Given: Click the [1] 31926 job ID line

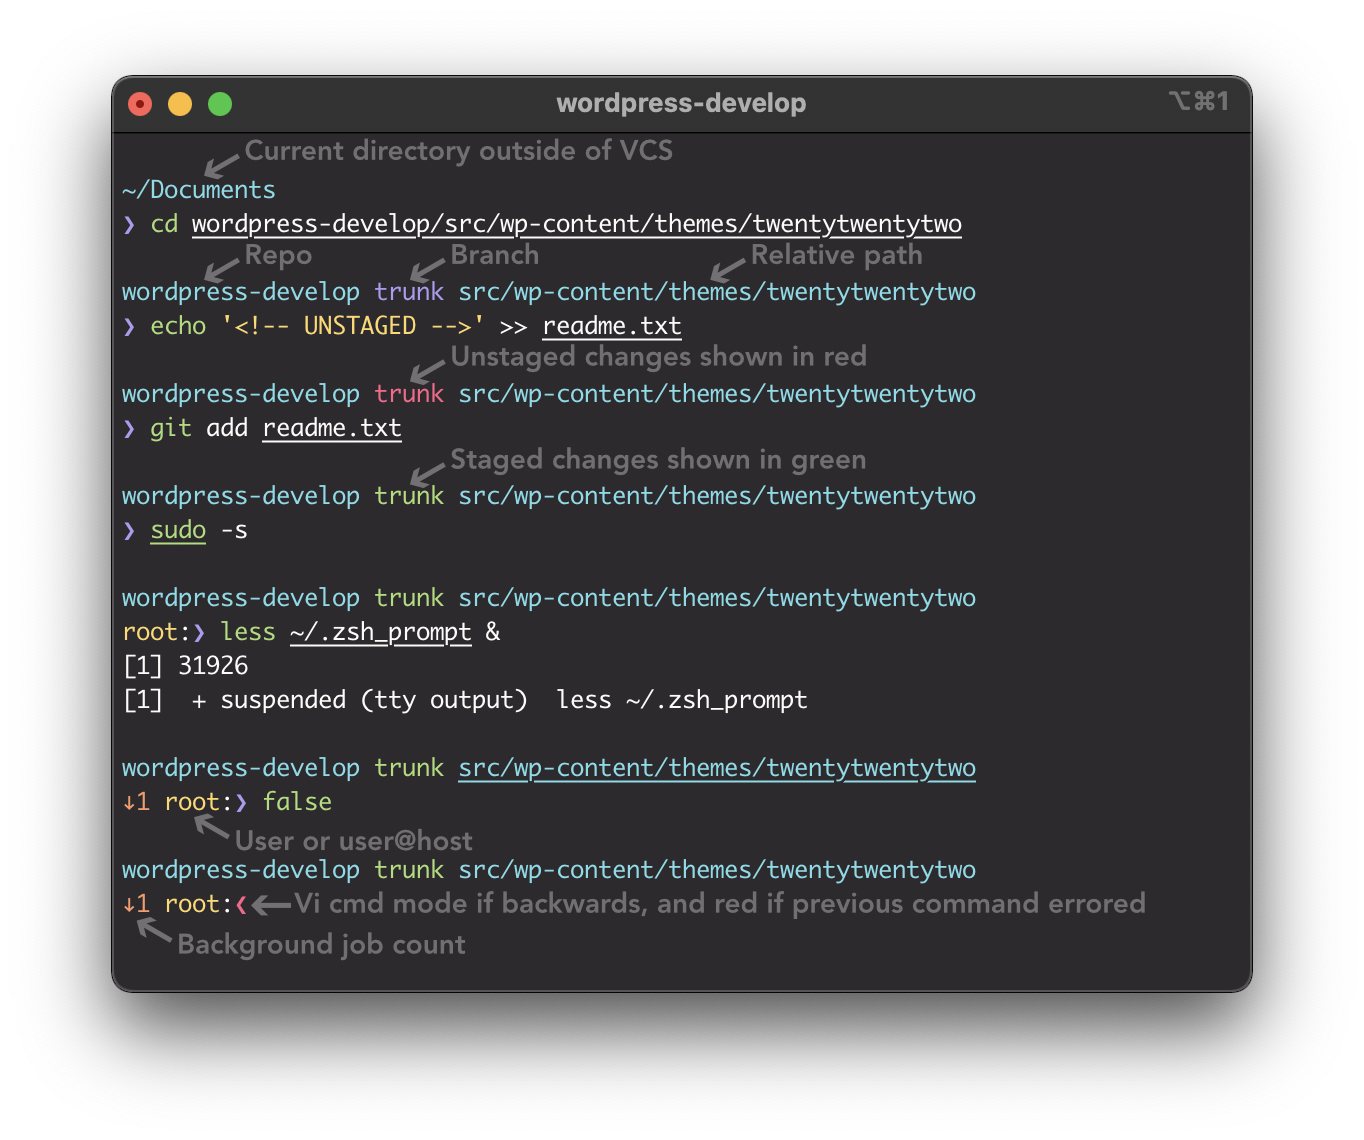Looking at the screenshot, I should point(185,666).
